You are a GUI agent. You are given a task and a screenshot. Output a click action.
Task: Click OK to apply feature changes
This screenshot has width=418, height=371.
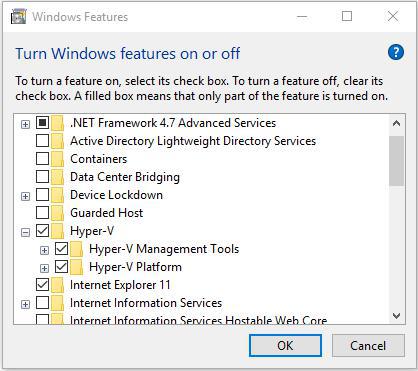[285, 346]
